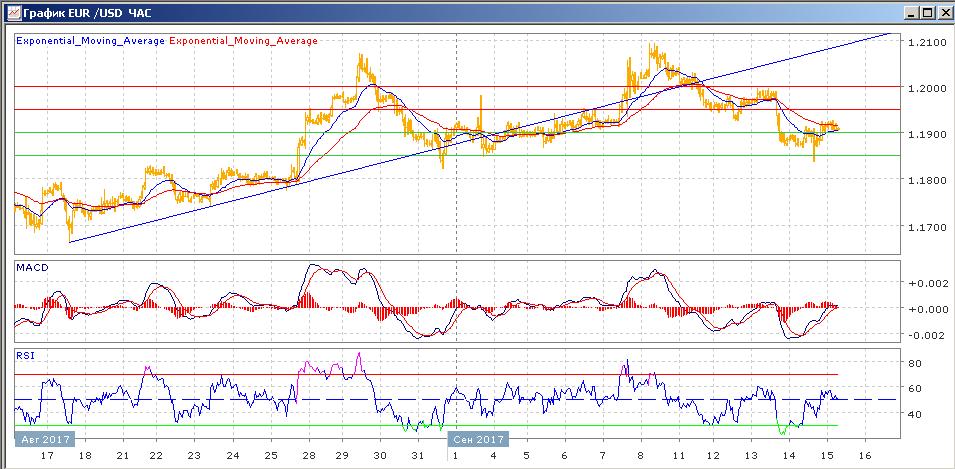Minimize the EUR/USD chart window
Viewport: 955px width, 469px height.
coord(911,12)
